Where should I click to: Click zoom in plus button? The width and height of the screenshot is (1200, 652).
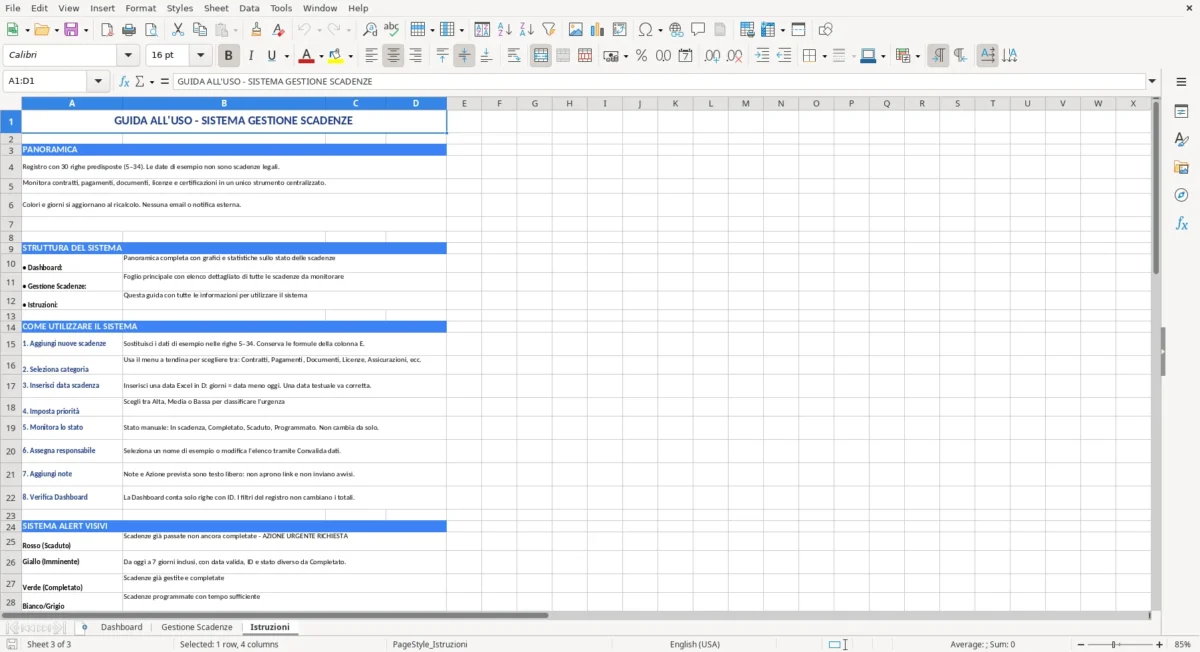pyautogui.click(x=1160, y=644)
